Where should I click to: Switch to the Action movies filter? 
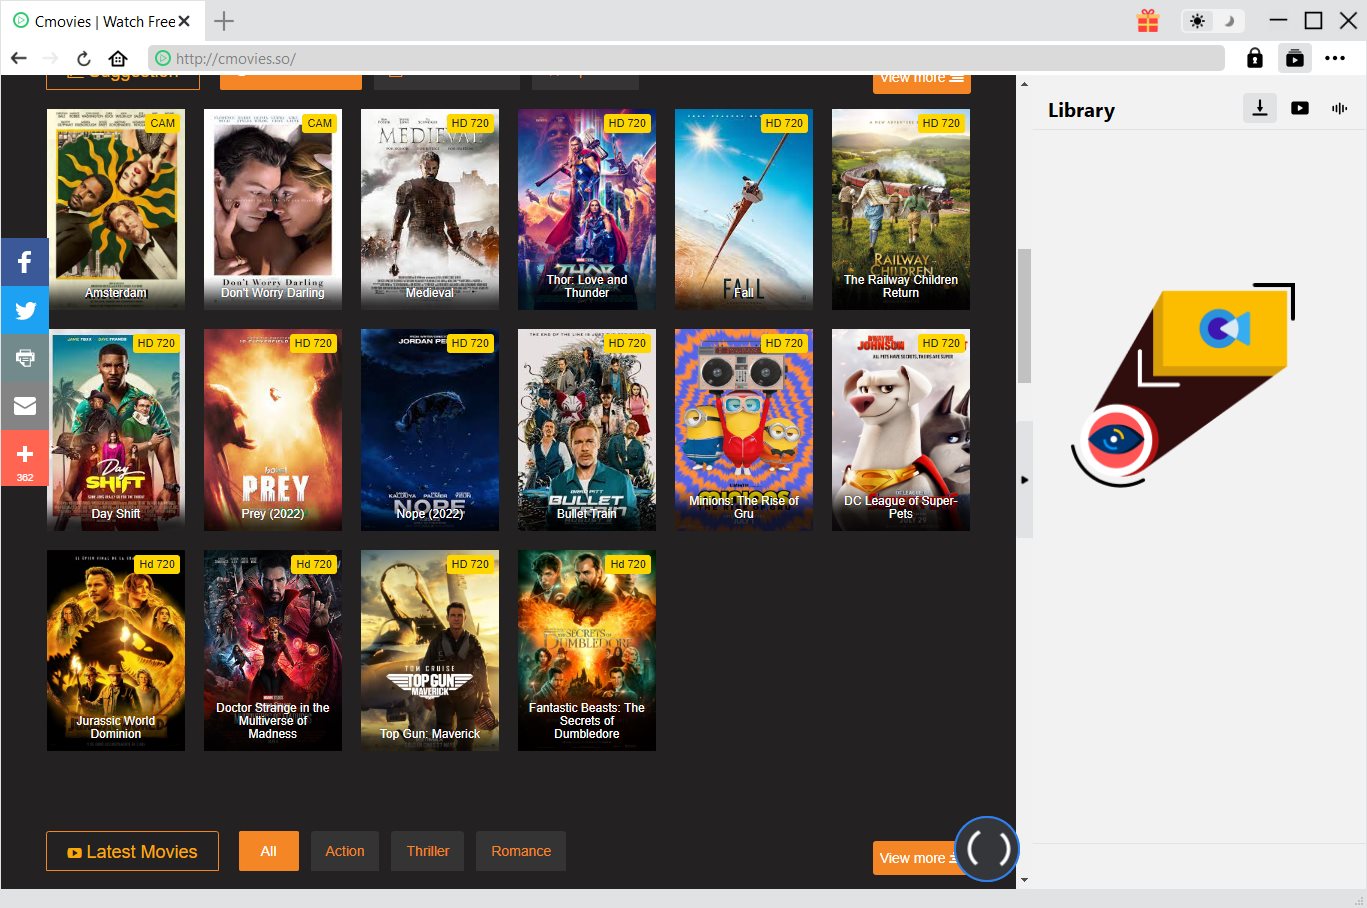point(344,851)
